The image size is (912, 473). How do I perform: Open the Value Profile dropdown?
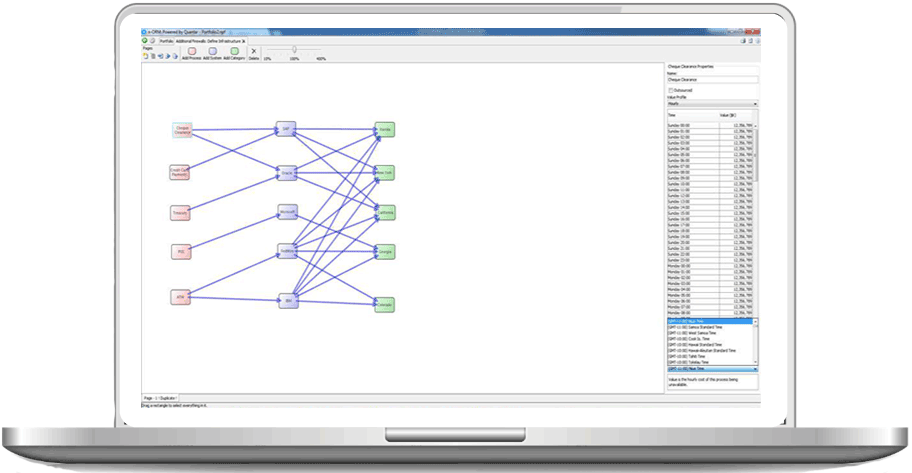(x=712, y=104)
